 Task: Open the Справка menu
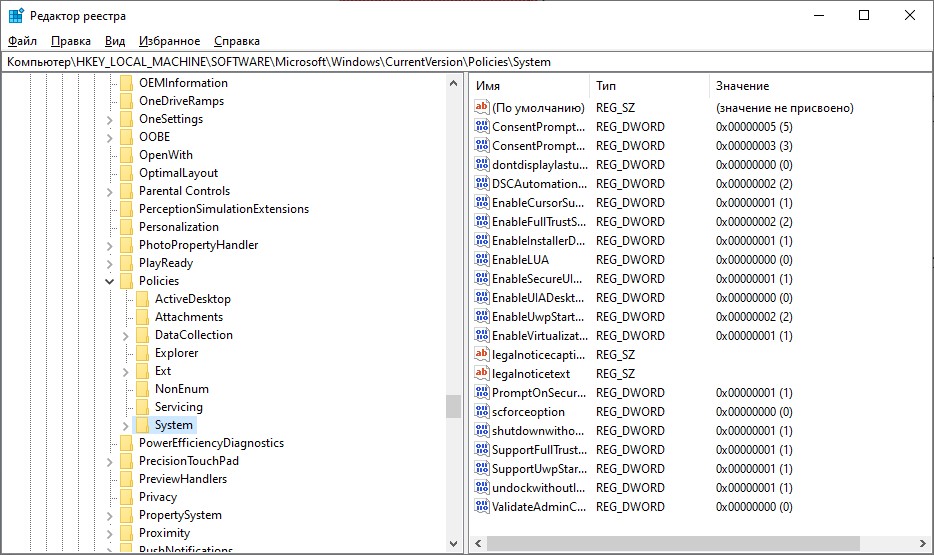click(237, 41)
